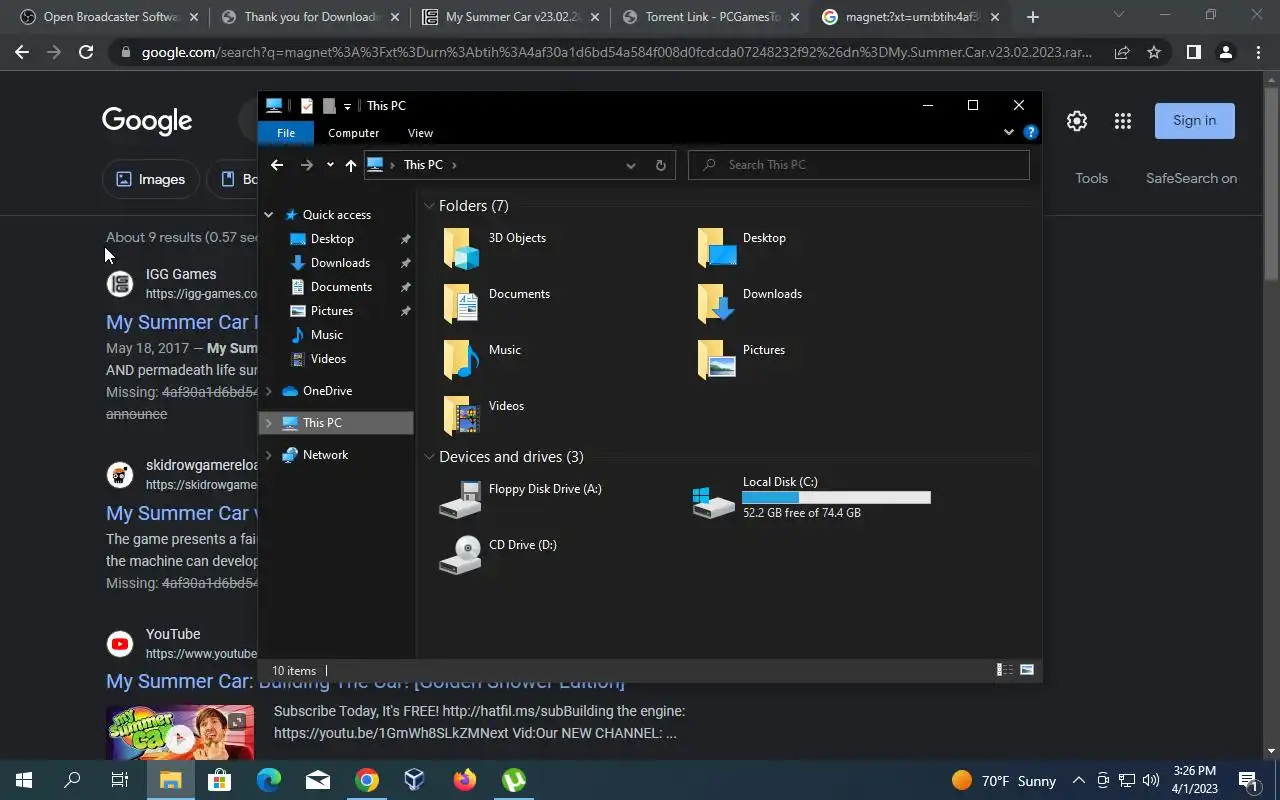Reload the Chrome page
The height and width of the screenshot is (800, 1280).
[86, 52]
